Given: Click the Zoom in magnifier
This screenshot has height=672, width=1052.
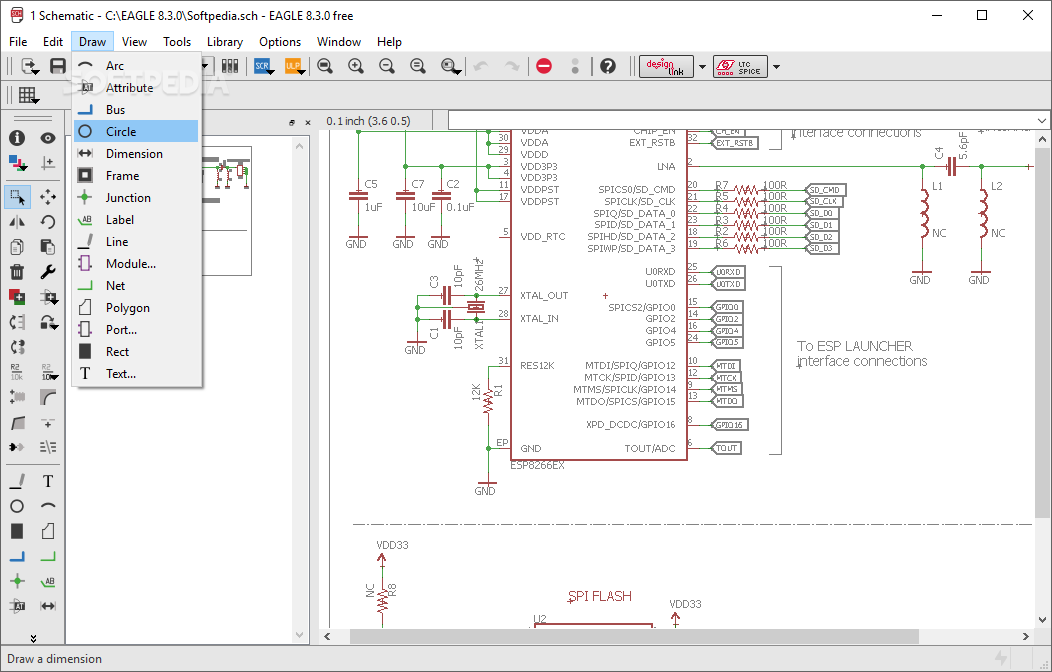Looking at the screenshot, I should point(356,66).
